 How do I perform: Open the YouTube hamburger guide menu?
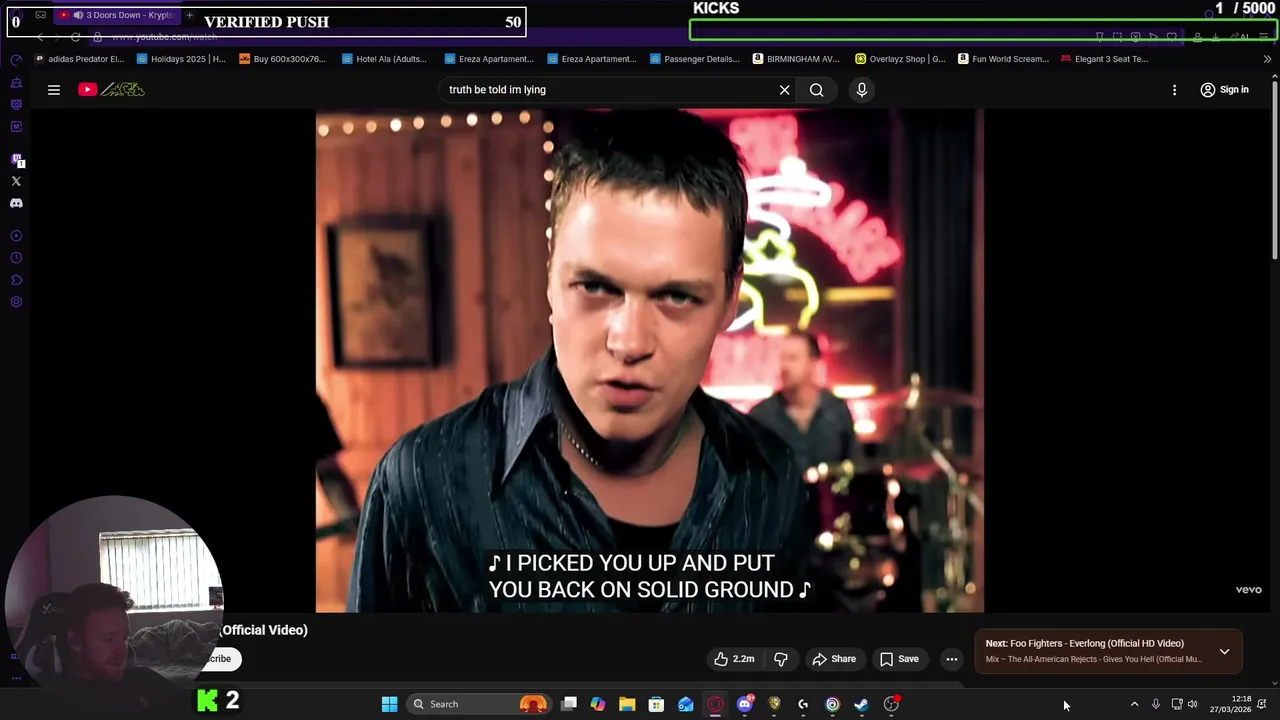[x=54, y=90]
